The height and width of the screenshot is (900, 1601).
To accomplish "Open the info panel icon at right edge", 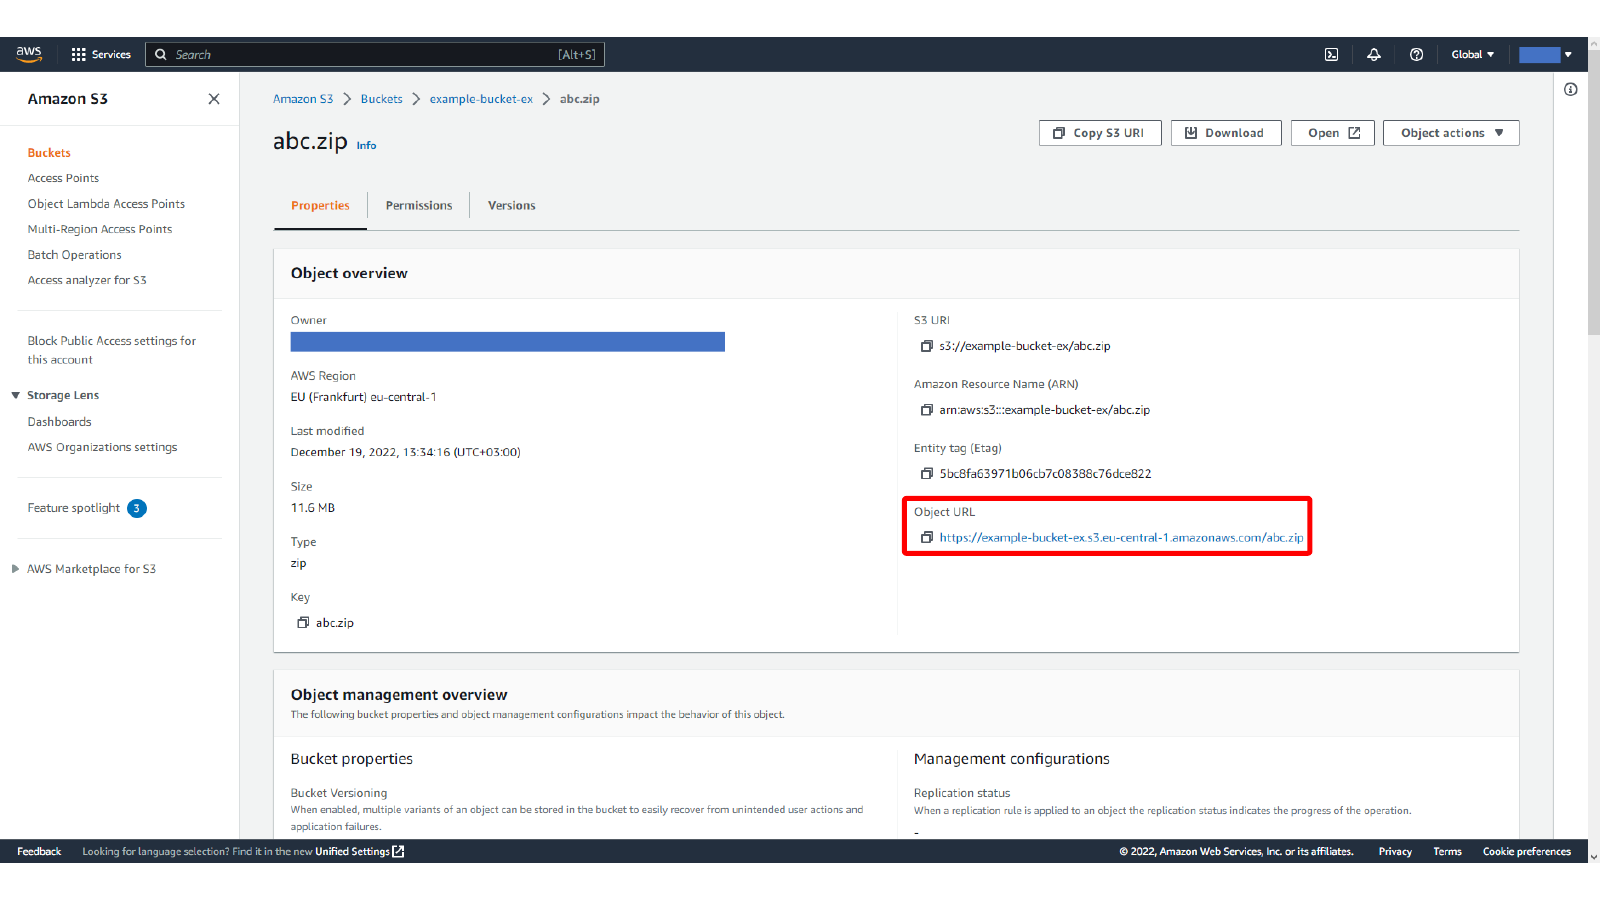I will coord(1571,89).
